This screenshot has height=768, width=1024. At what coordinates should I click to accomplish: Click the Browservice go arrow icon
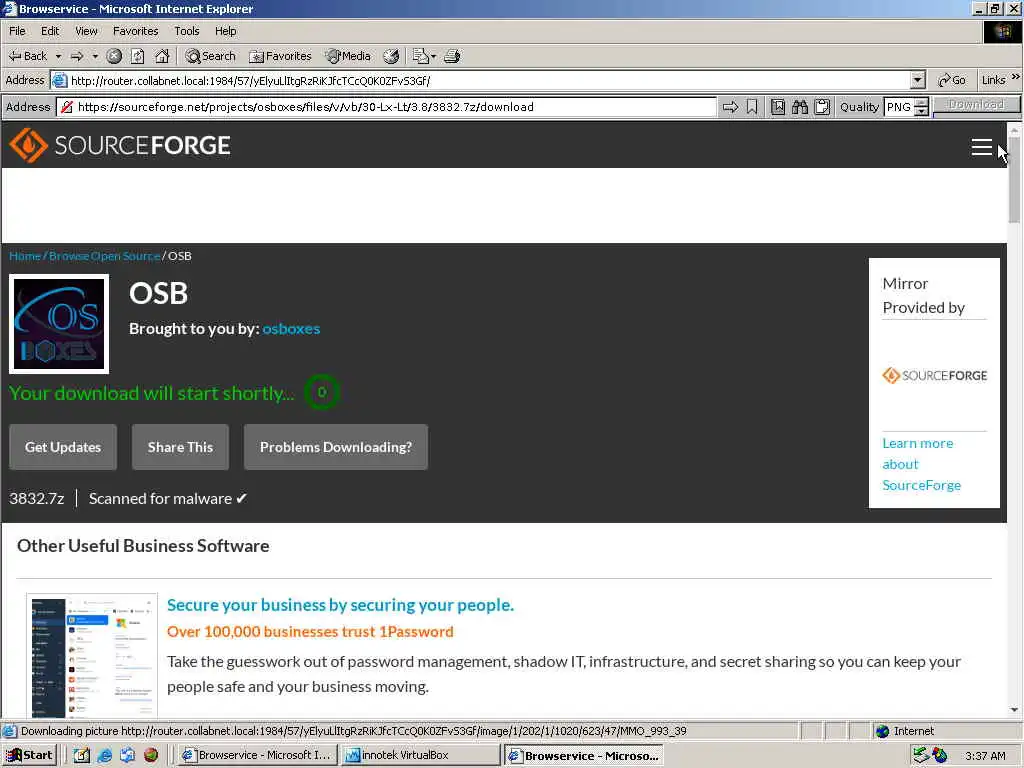(730, 106)
